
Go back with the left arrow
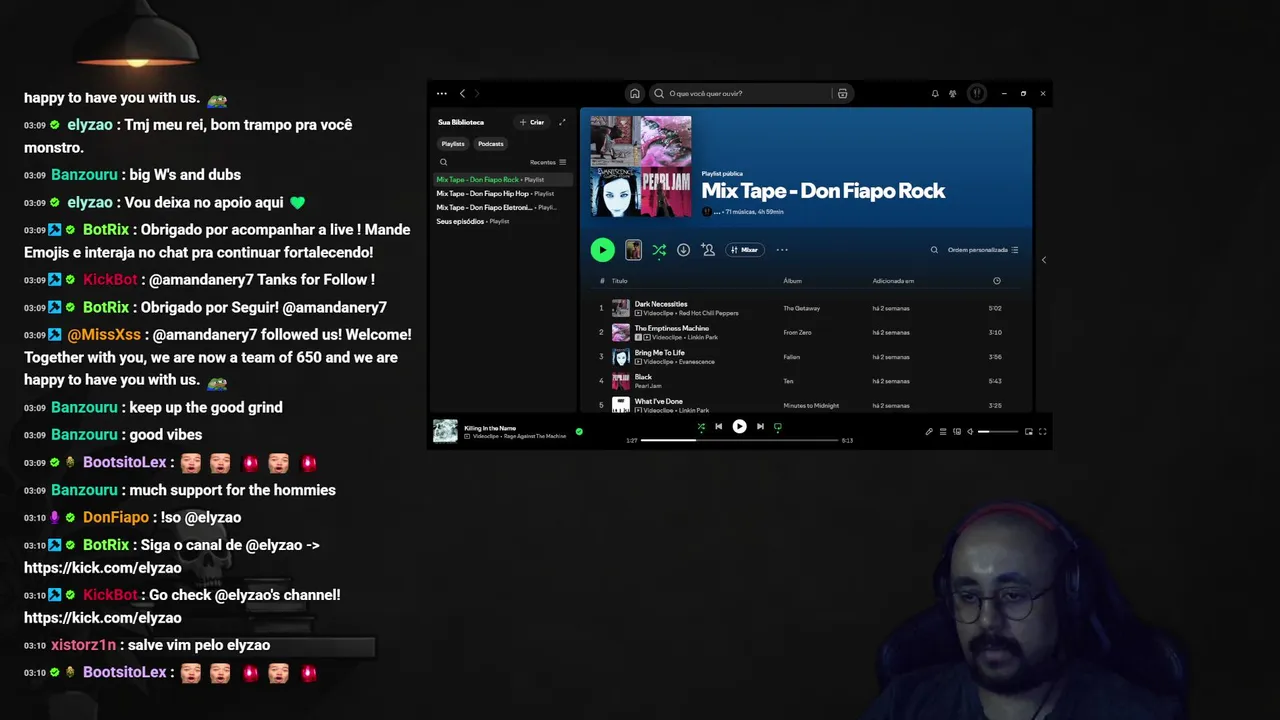click(x=462, y=93)
